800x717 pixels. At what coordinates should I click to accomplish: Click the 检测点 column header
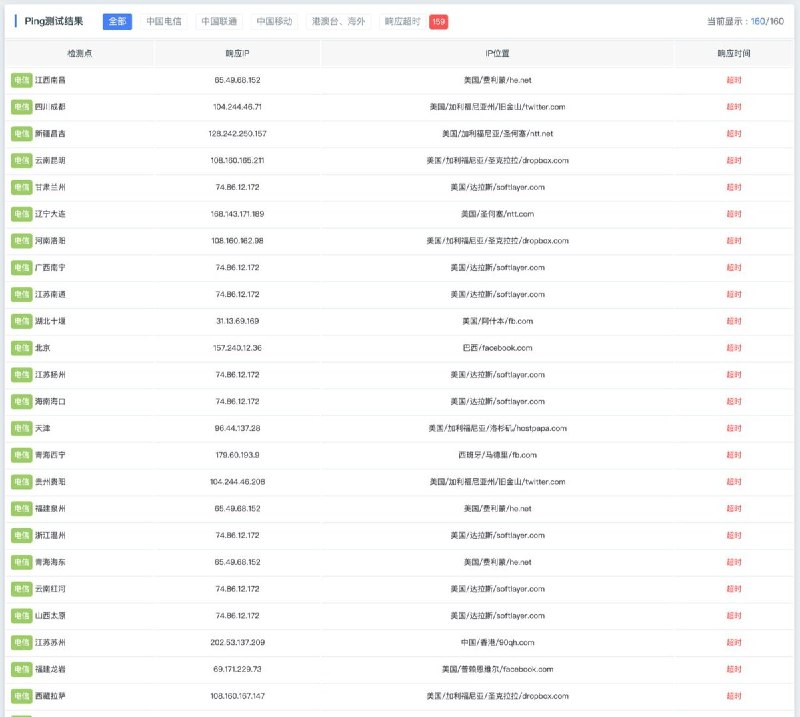pyautogui.click(x=79, y=53)
